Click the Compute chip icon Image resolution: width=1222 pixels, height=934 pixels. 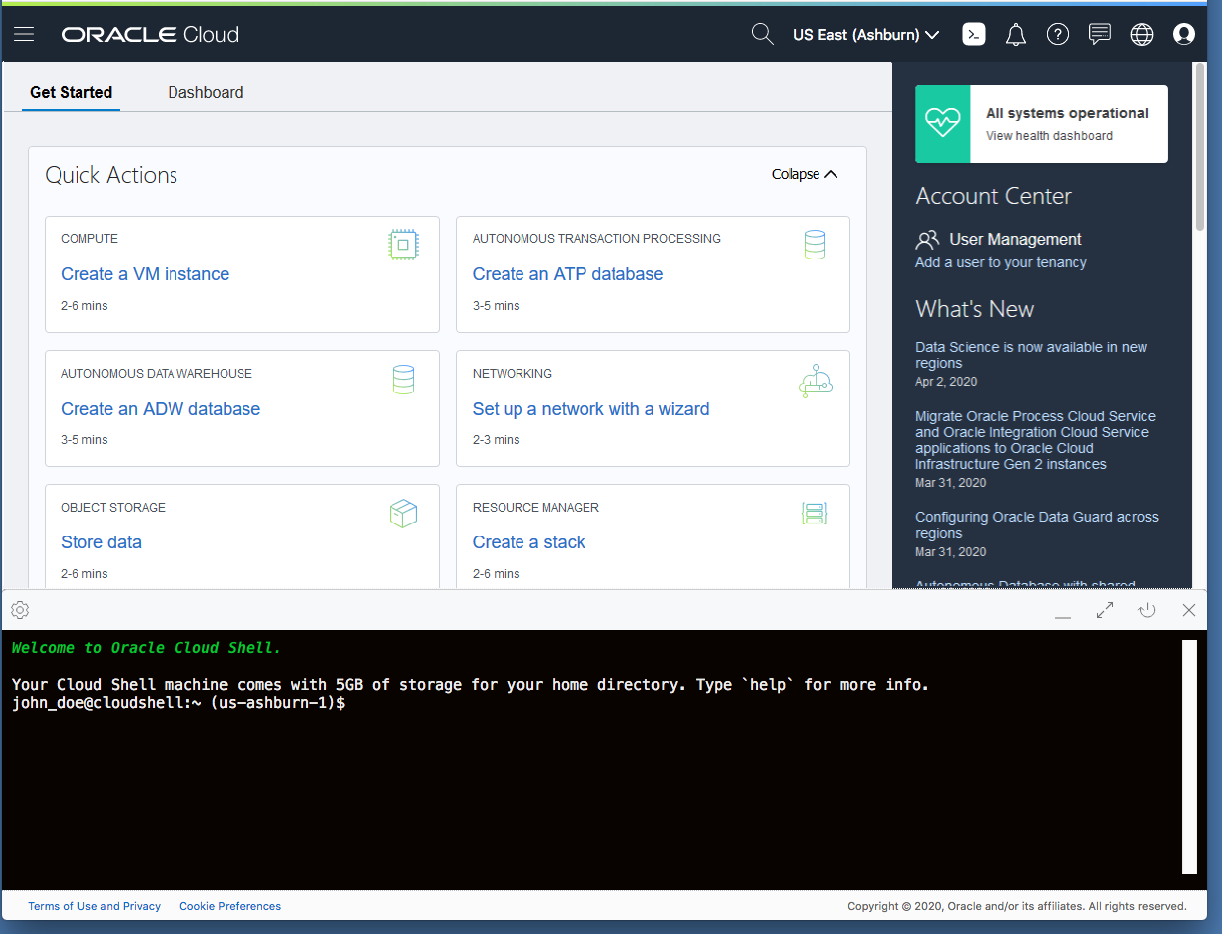point(403,244)
